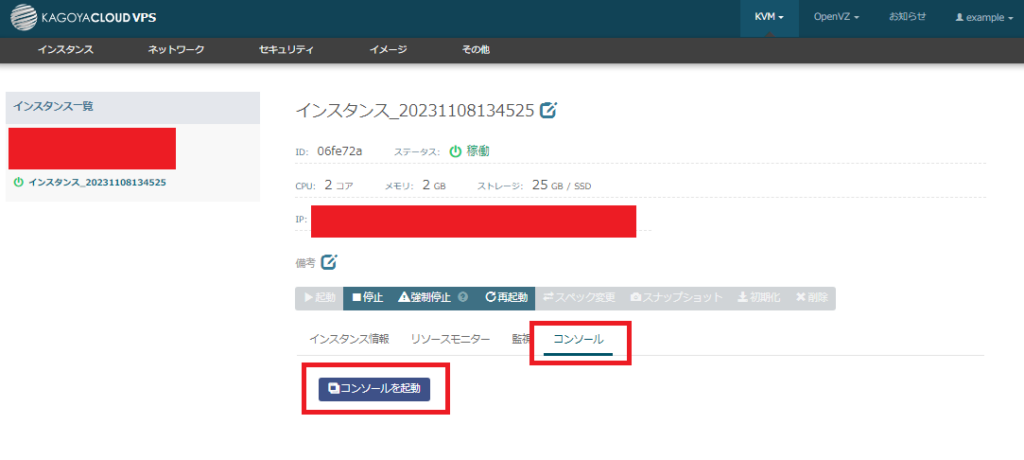This screenshot has width=1024, height=460.
Task: Click the お知らせ notifications link
Action: coord(908,17)
